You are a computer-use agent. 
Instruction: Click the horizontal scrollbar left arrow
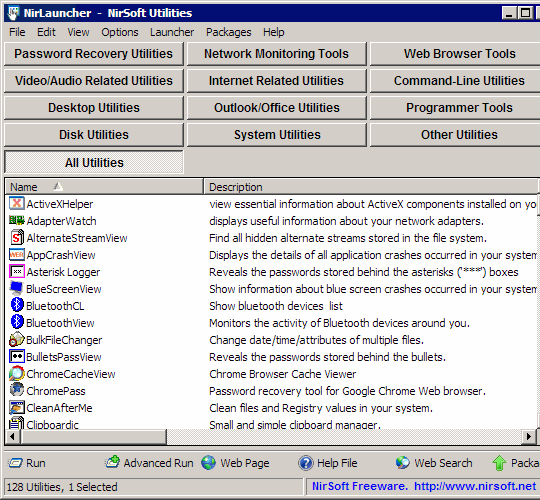click(x=13, y=436)
